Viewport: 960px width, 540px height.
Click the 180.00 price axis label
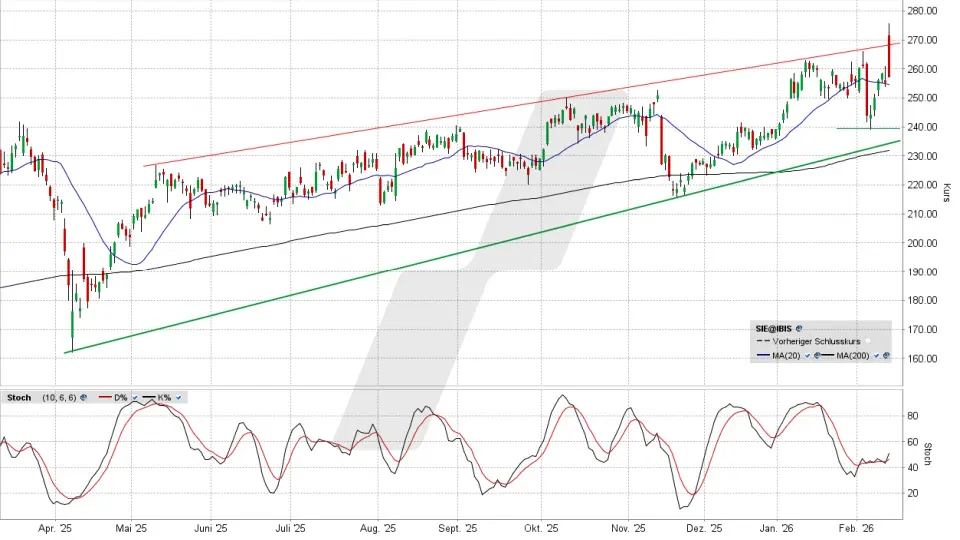[x=922, y=301]
